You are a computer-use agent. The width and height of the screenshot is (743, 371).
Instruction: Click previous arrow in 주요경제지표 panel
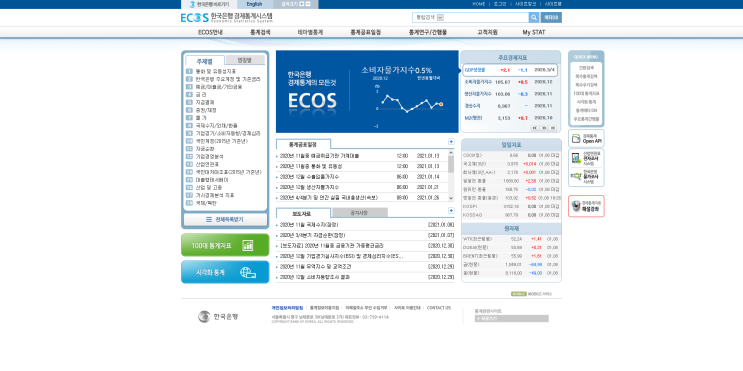tap(535, 128)
